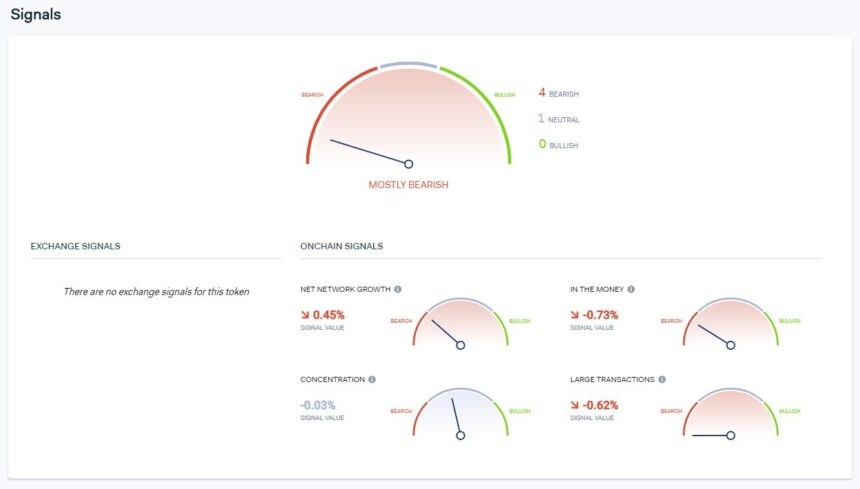
Task: Click red down arrow next to -0.62%
Action: 574,405
